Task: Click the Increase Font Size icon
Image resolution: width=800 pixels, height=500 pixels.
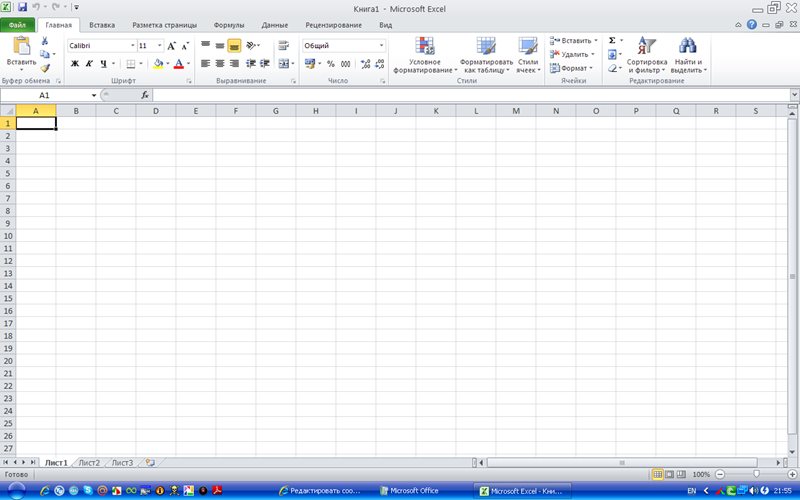Action: 172,45
